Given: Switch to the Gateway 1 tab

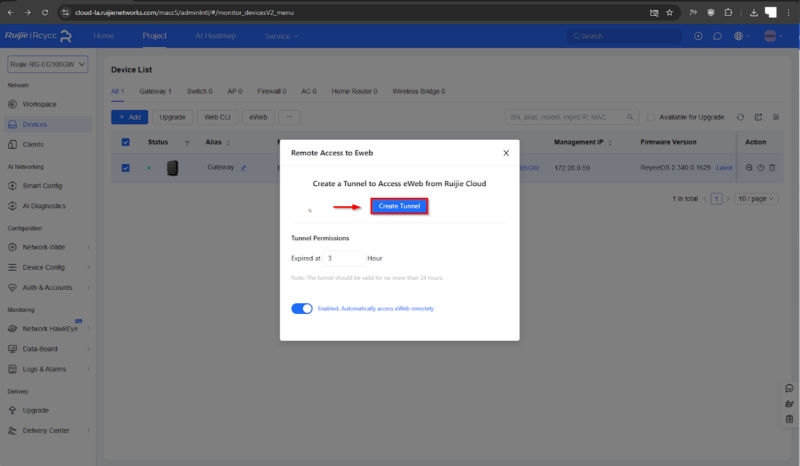Looking at the screenshot, I should pos(155,91).
